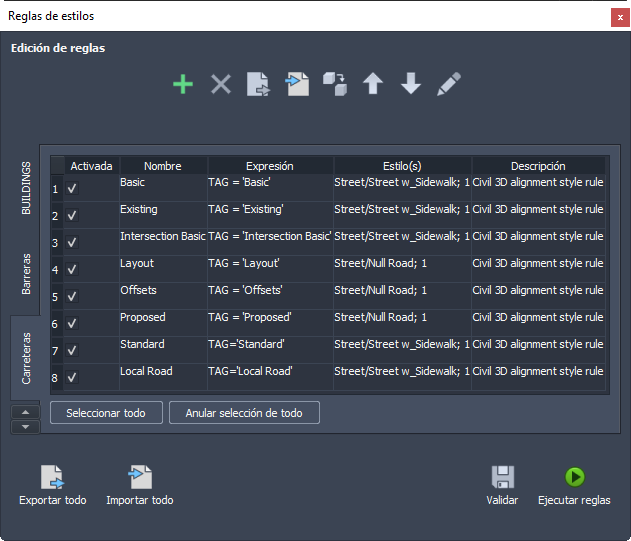Disable the Offsets rule checkbox
631x541 pixels.
point(72,296)
